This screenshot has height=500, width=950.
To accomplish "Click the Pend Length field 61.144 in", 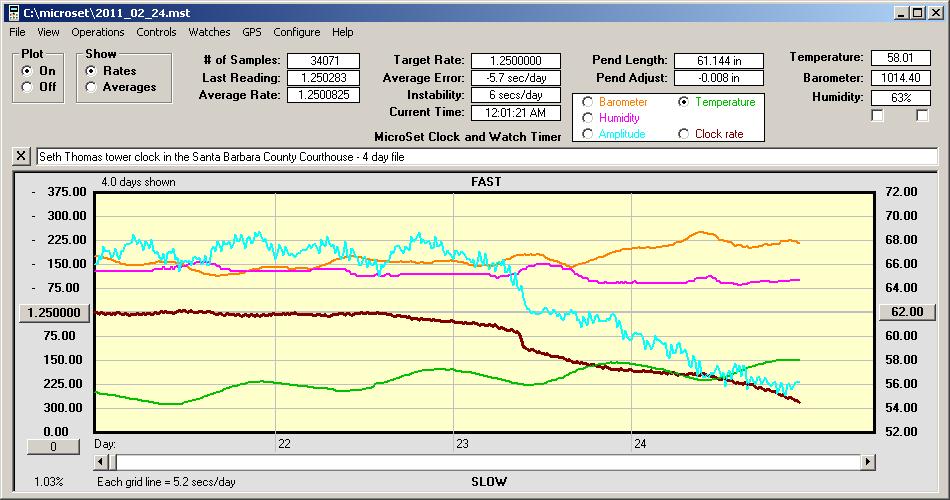I will click(x=719, y=61).
